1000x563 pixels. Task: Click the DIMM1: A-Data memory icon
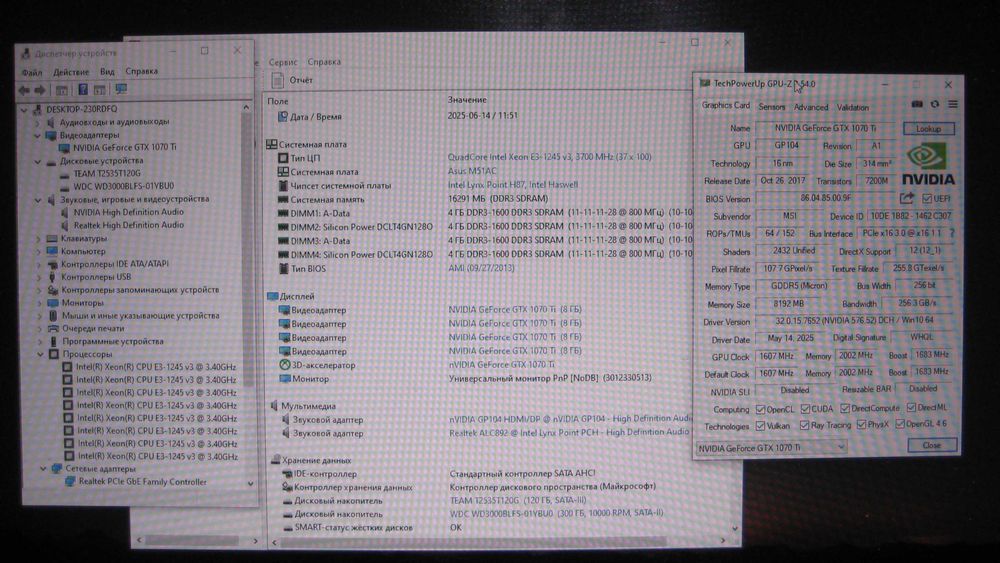283,213
